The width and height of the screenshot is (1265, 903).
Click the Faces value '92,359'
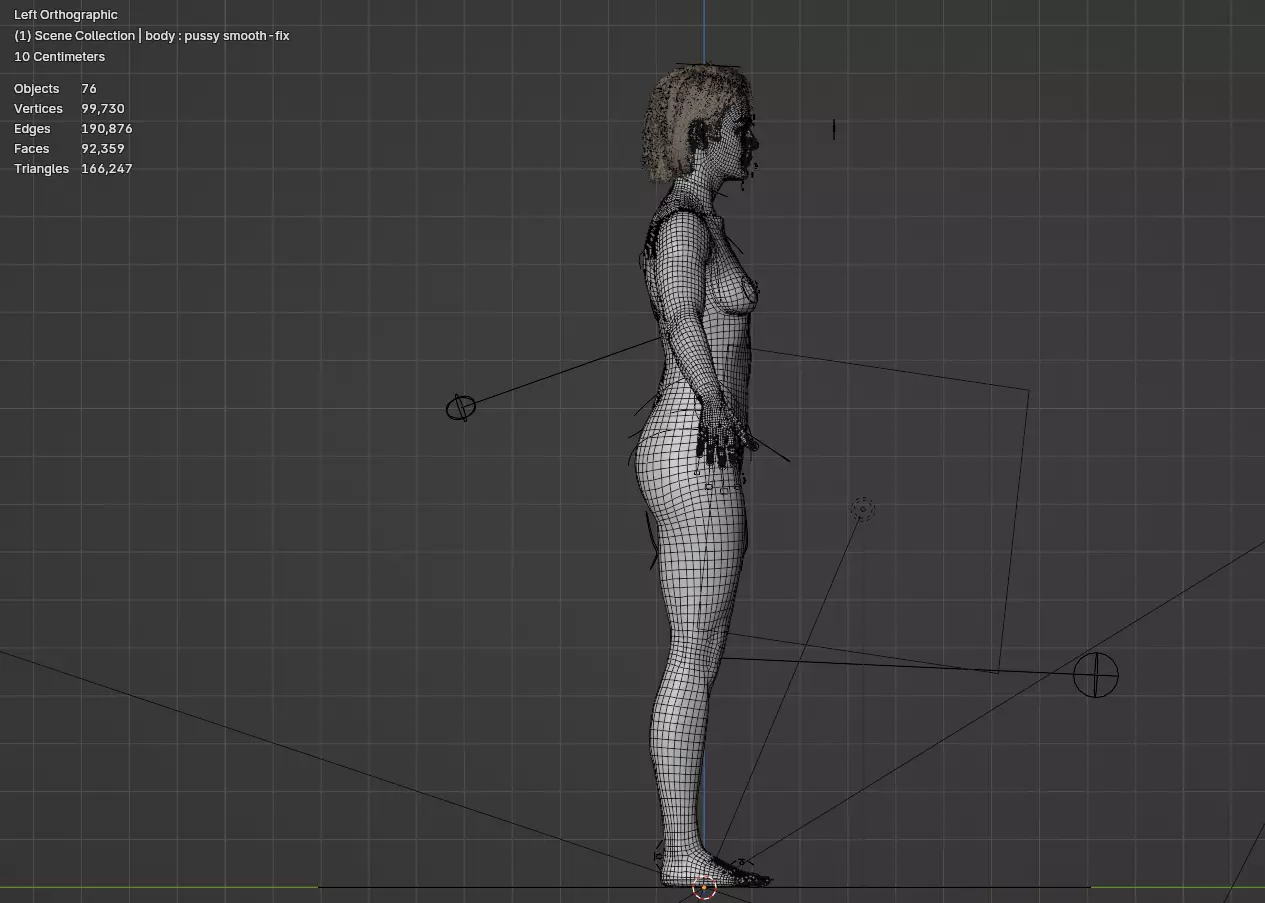point(103,149)
